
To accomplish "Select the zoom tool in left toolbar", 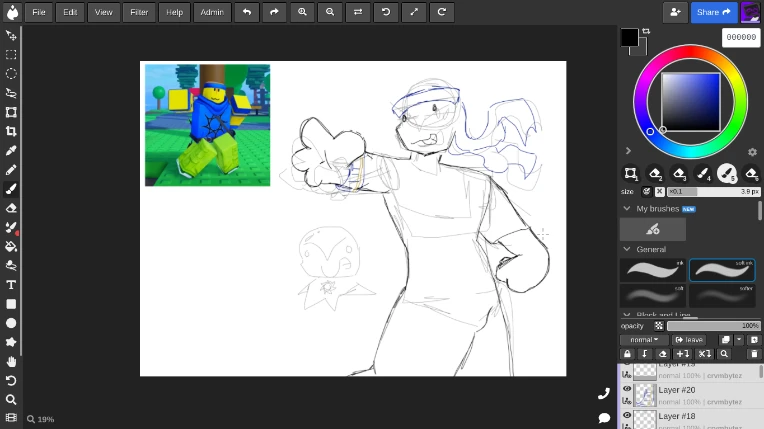I will tap(11, 400).
